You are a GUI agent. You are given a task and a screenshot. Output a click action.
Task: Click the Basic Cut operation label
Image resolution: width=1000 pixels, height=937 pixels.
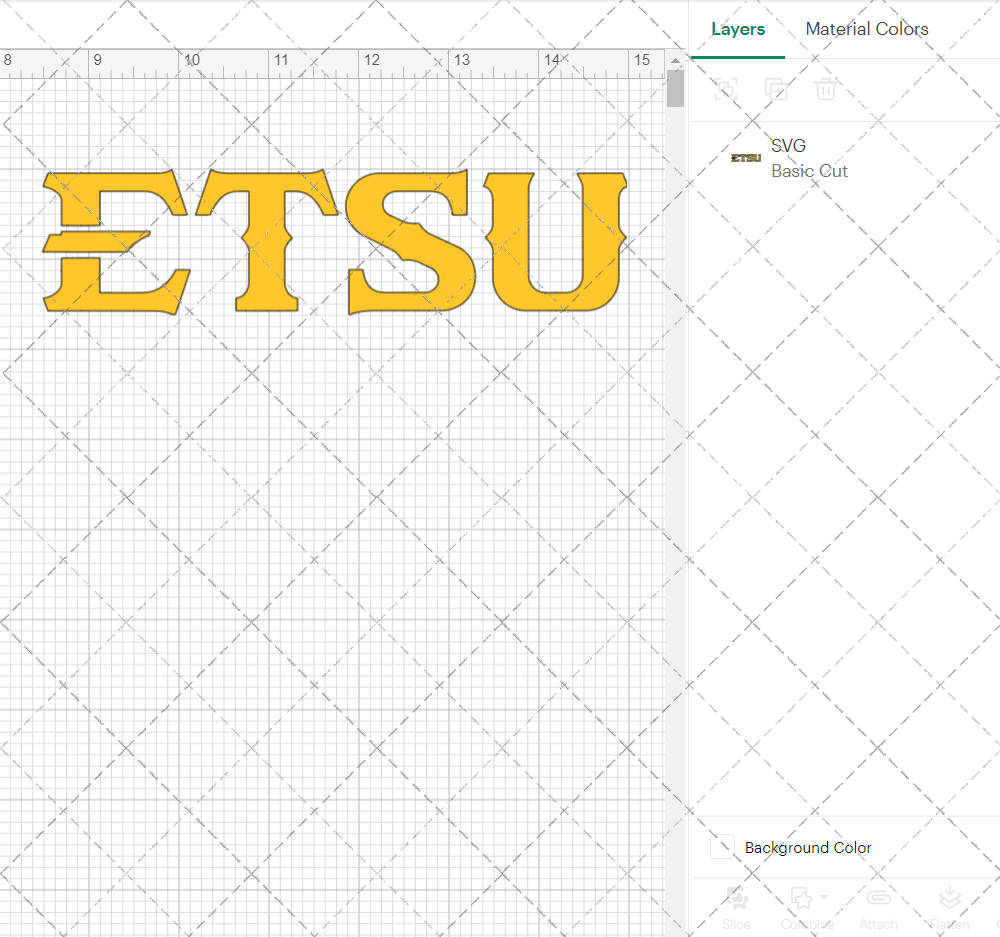tap(809, 171)
